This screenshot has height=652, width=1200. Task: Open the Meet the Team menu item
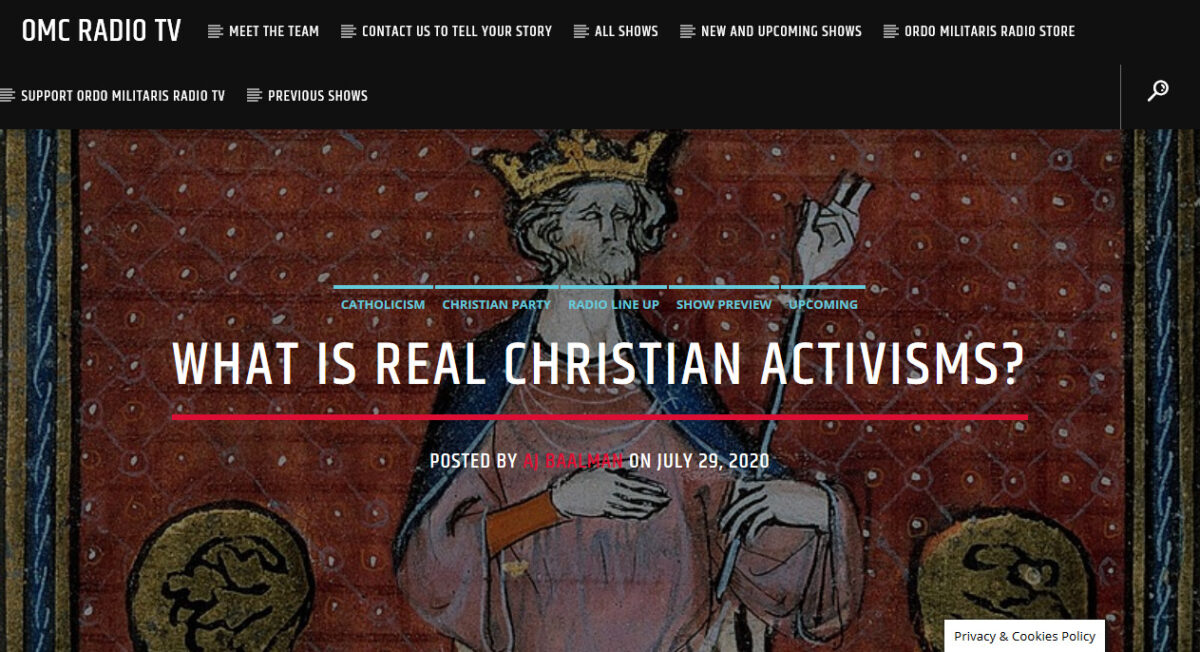coord(274,31)
